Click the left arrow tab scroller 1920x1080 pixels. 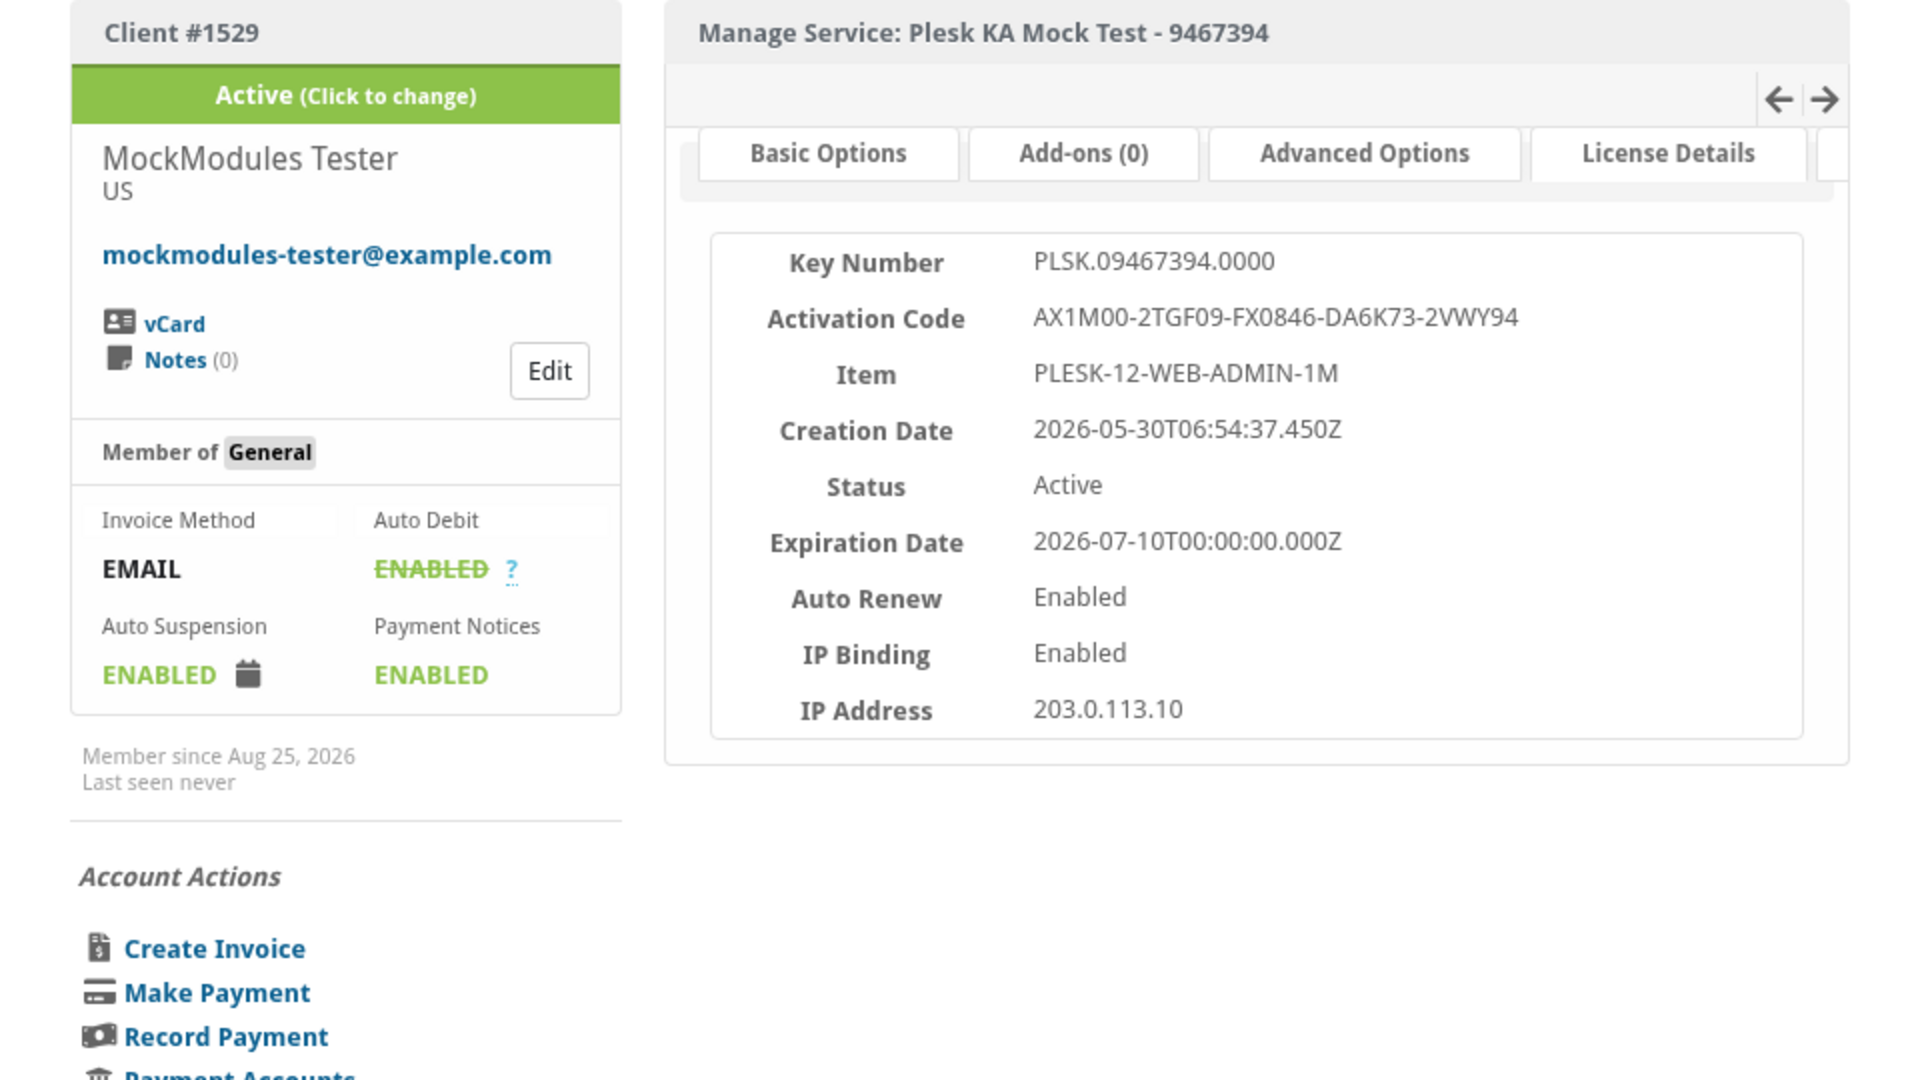(1779, 99)
